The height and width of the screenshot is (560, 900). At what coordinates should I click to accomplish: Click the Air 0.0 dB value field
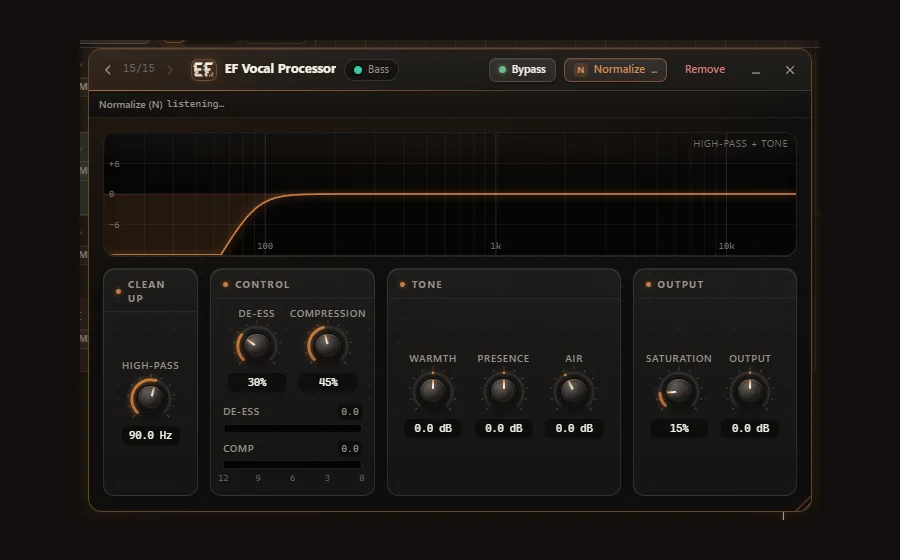tap(574, 429)
